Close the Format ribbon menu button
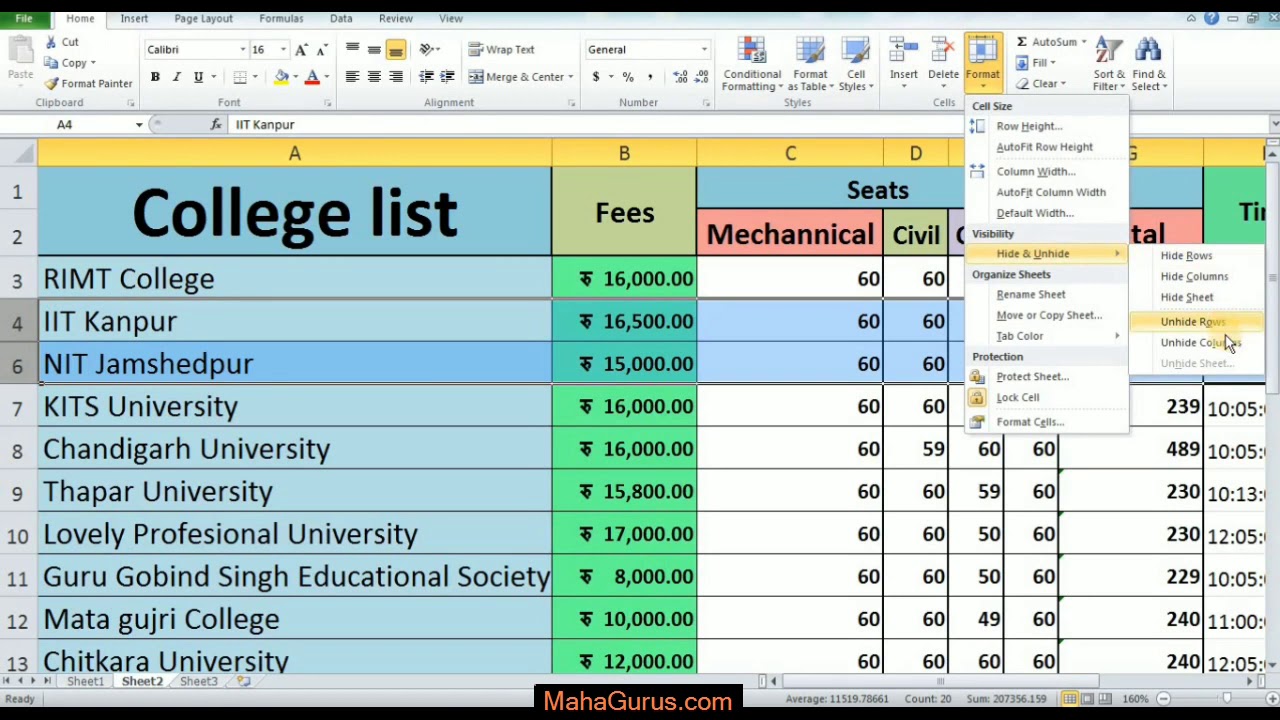This screenshot has width=1280, height=720. tap(982, 63)
